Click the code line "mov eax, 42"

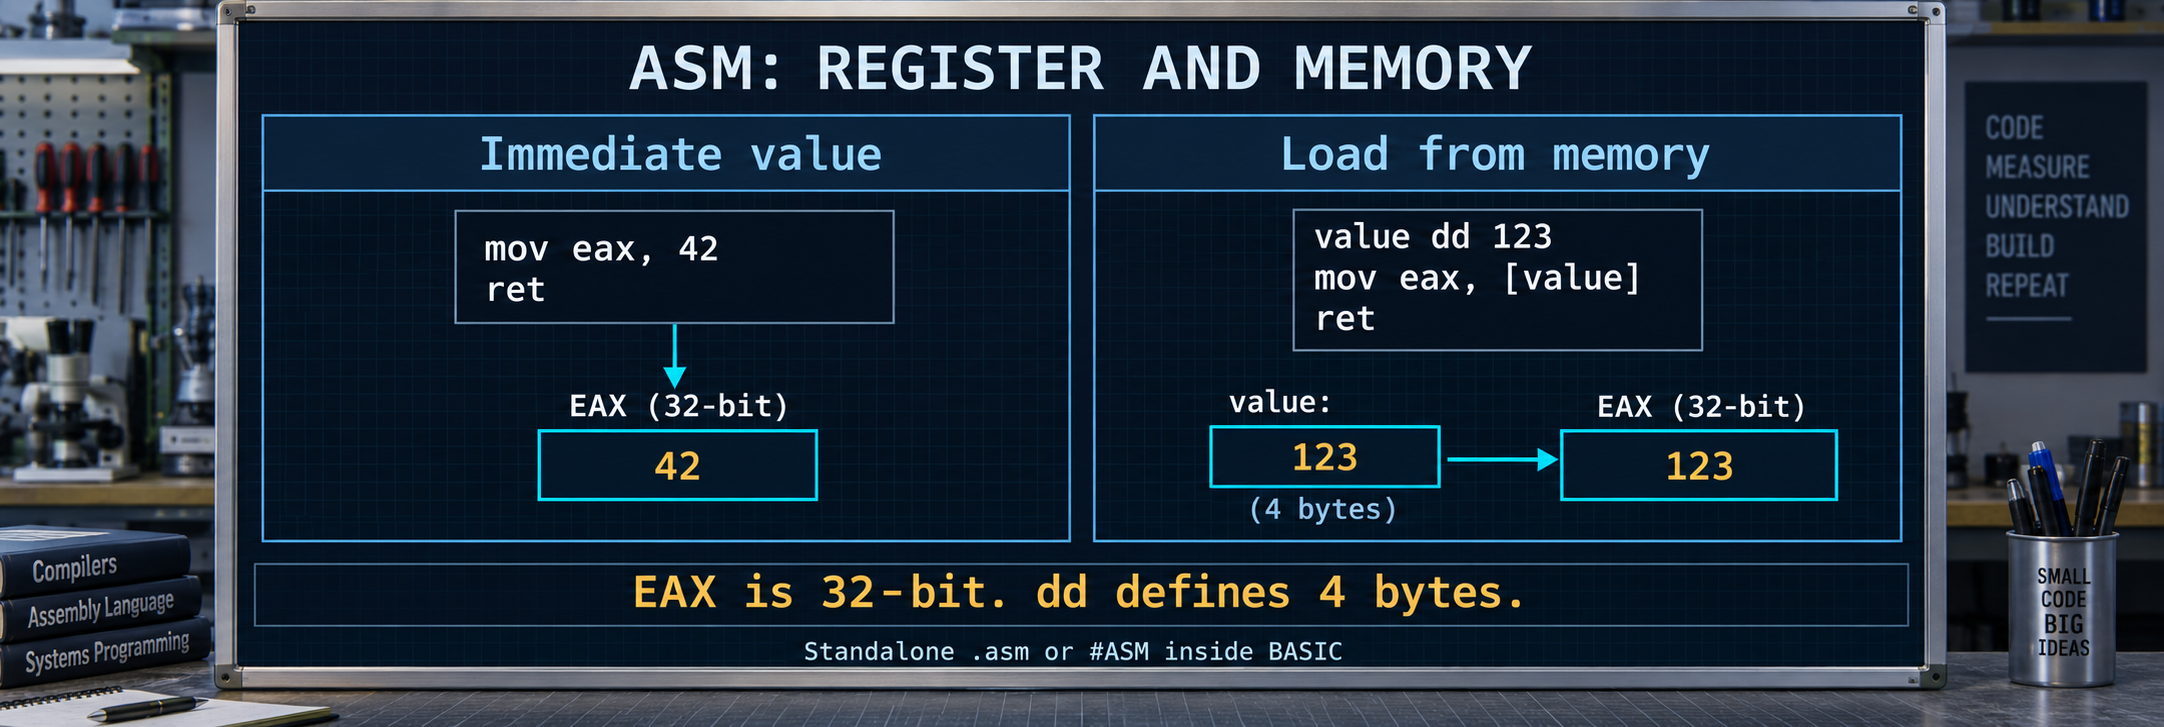tap(601, 248)
